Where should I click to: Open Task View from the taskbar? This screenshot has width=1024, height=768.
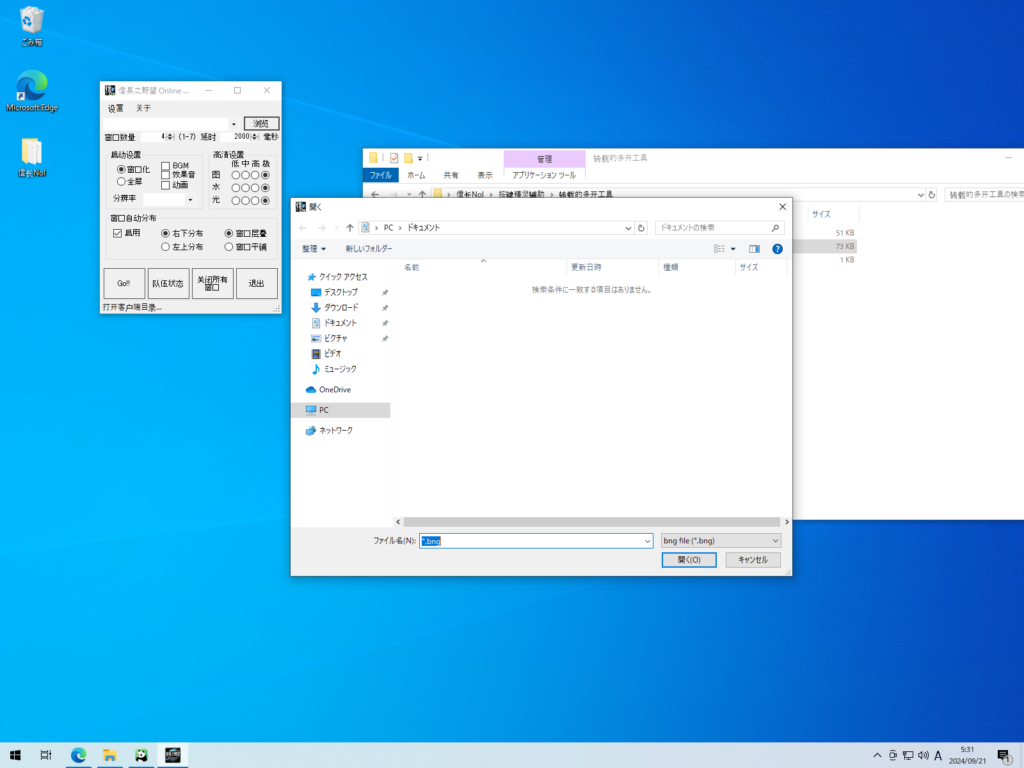pos(46,755)
